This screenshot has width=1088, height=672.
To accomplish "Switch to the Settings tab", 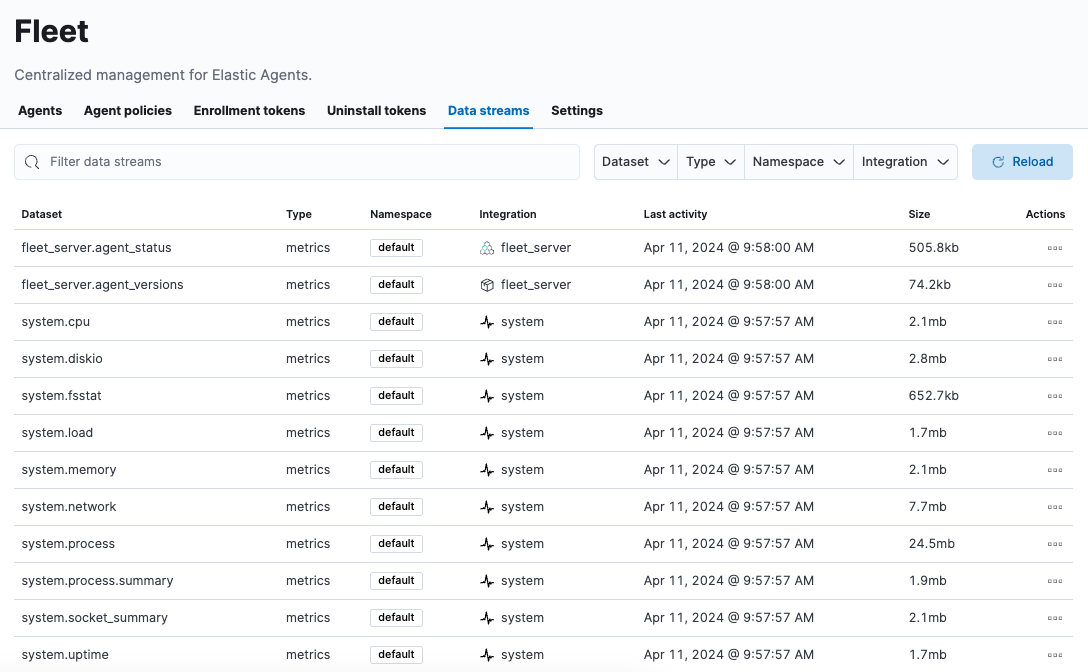I will pos(576,110).
